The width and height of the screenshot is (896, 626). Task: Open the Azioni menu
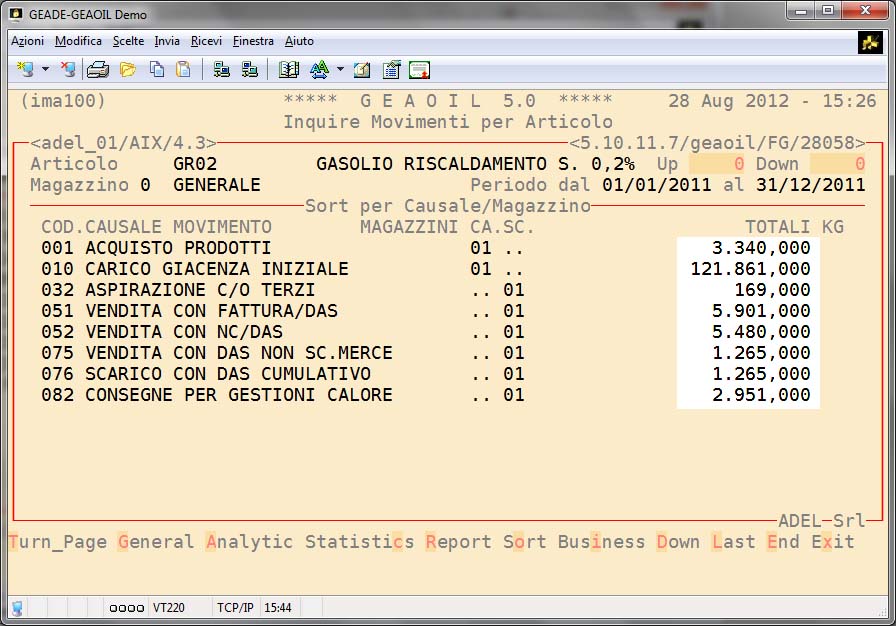pos(27,41)
